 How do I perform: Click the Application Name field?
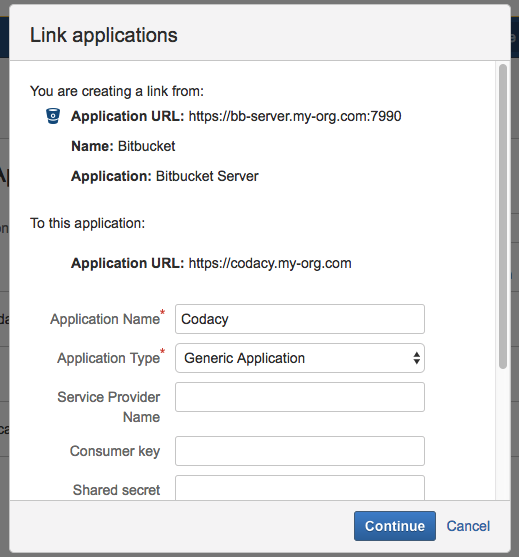tap(300, 319)
